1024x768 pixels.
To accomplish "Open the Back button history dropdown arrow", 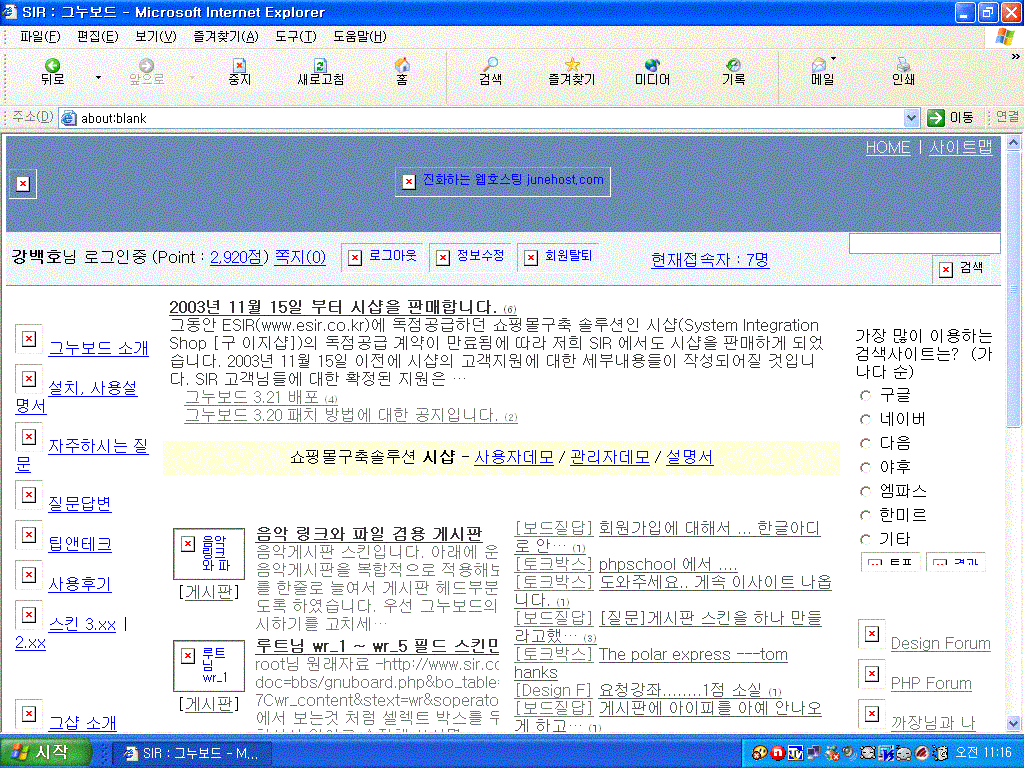I will 98,77.
